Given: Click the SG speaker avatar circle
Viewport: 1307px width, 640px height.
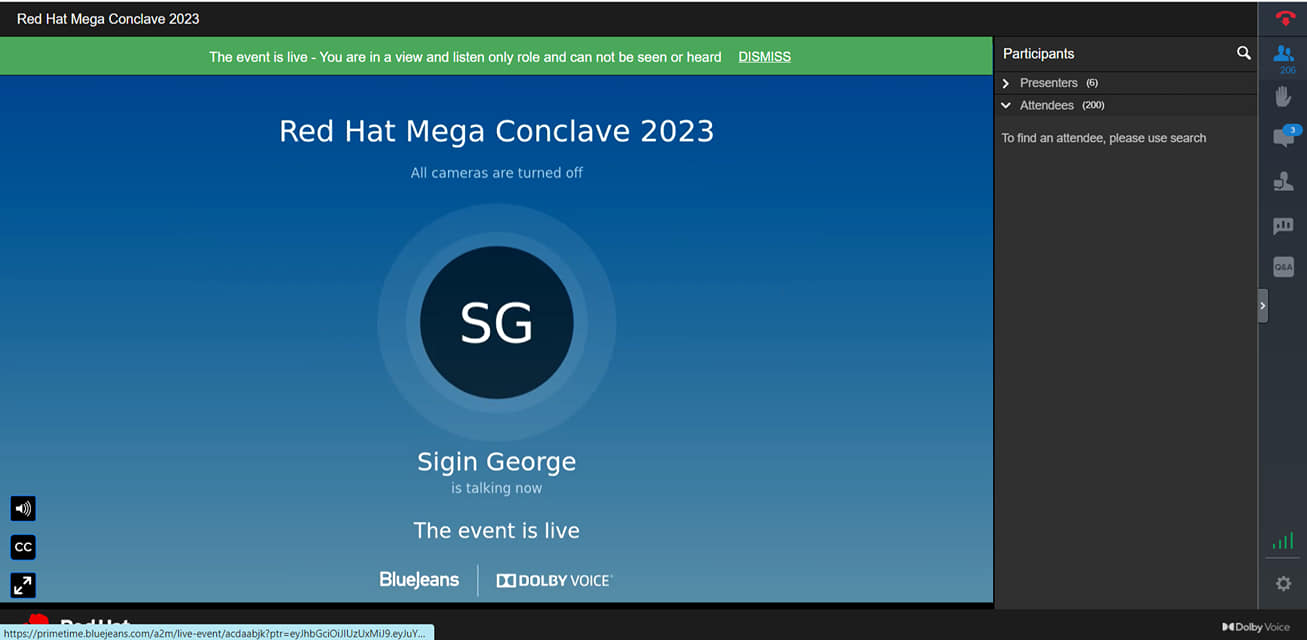Looking at the screenshot, I should click(x=497, y=322).
